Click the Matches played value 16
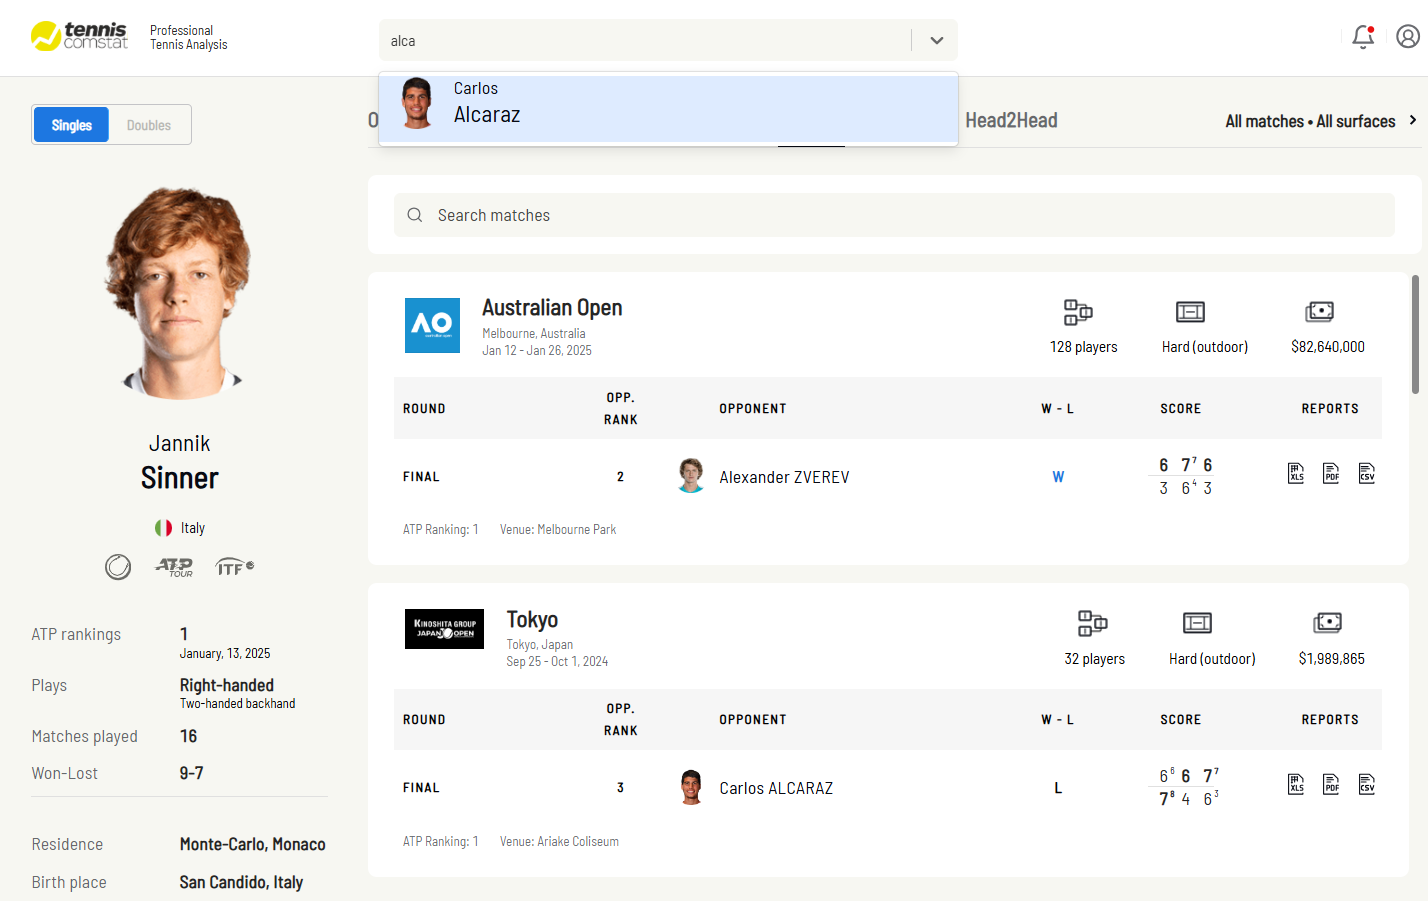 click(x=188, y=736)
